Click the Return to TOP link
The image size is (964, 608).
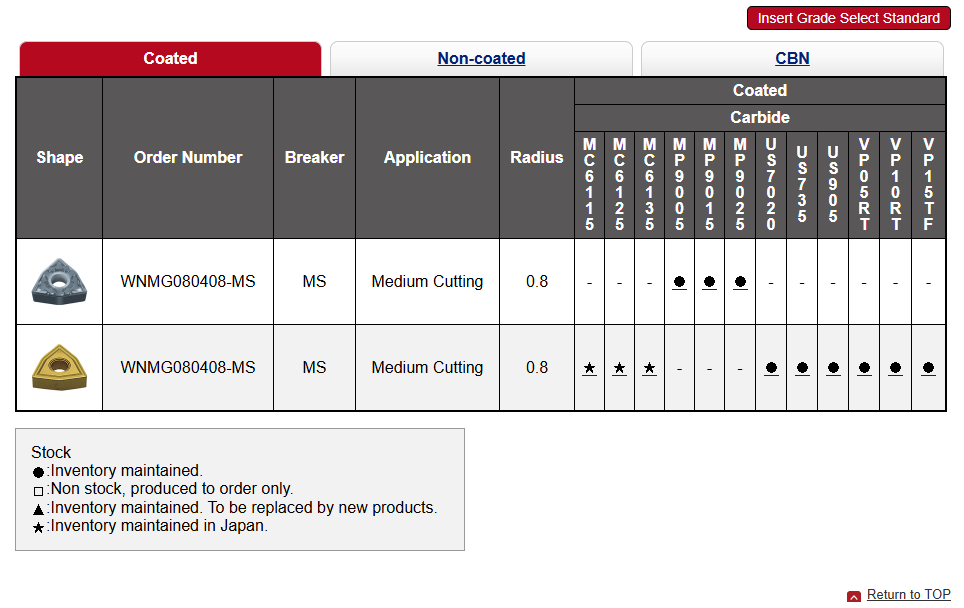click(x=908, y=594)
